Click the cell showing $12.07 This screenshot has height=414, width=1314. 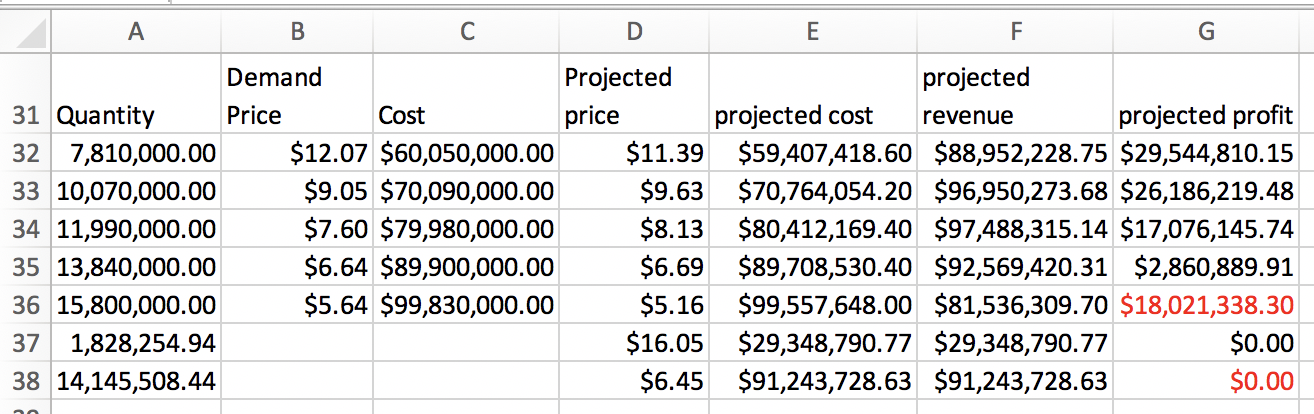(296, 154)
